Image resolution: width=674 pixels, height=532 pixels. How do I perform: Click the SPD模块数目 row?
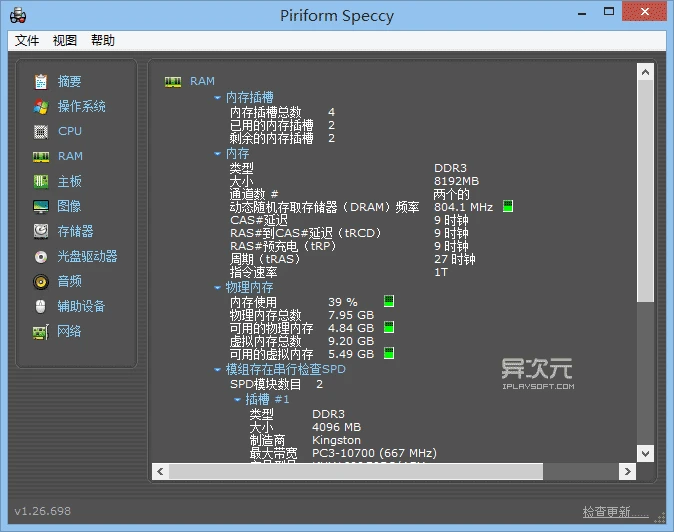276,384
